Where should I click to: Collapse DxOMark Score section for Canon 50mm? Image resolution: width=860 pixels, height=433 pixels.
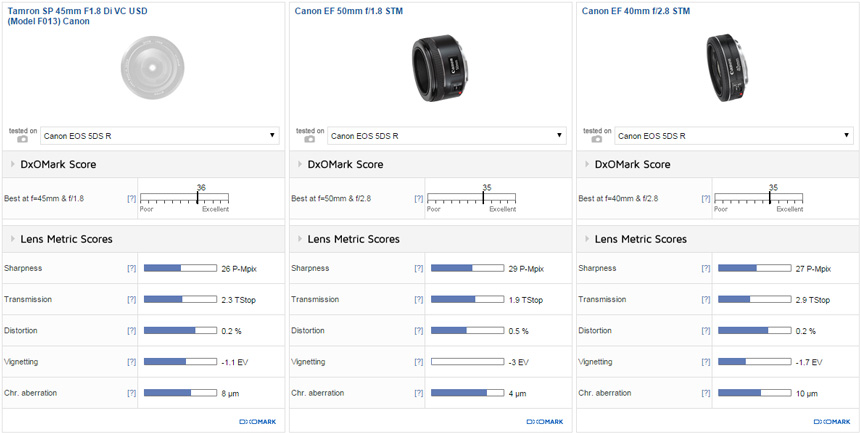coord(301,164)
